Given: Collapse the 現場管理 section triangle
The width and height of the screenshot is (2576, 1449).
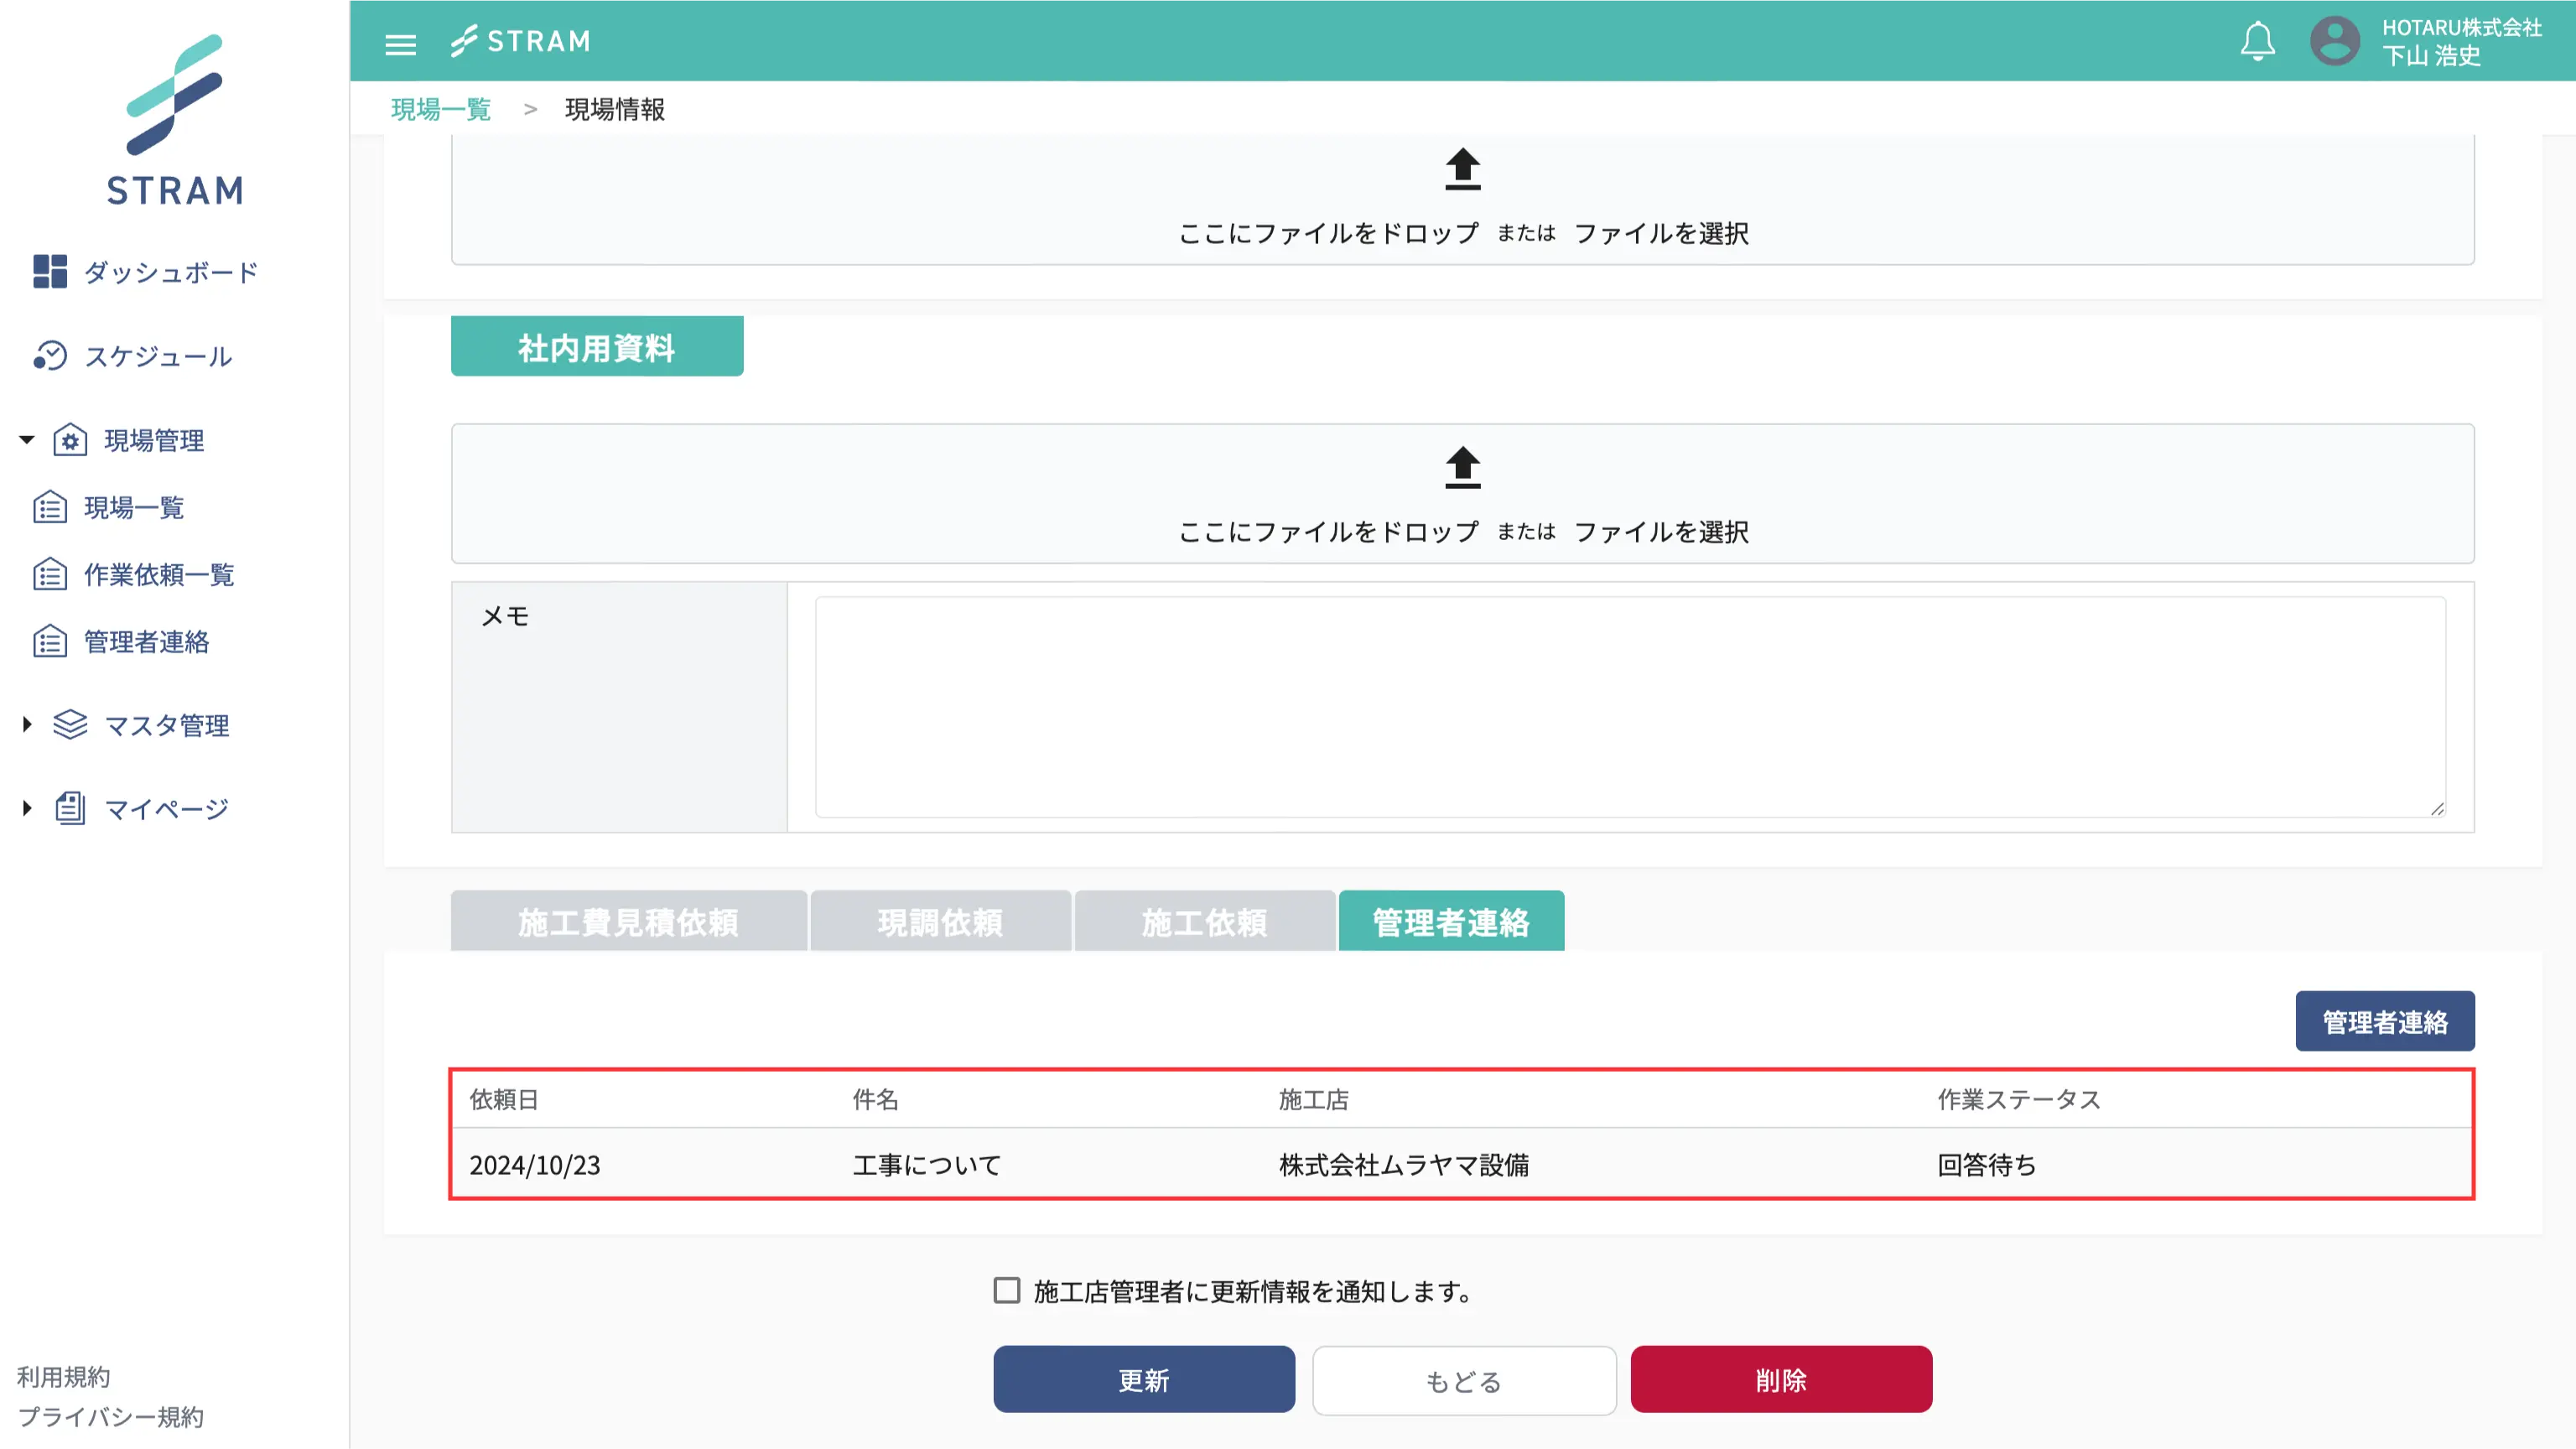Looking at the screenshot, I should (x=25, y=440).
